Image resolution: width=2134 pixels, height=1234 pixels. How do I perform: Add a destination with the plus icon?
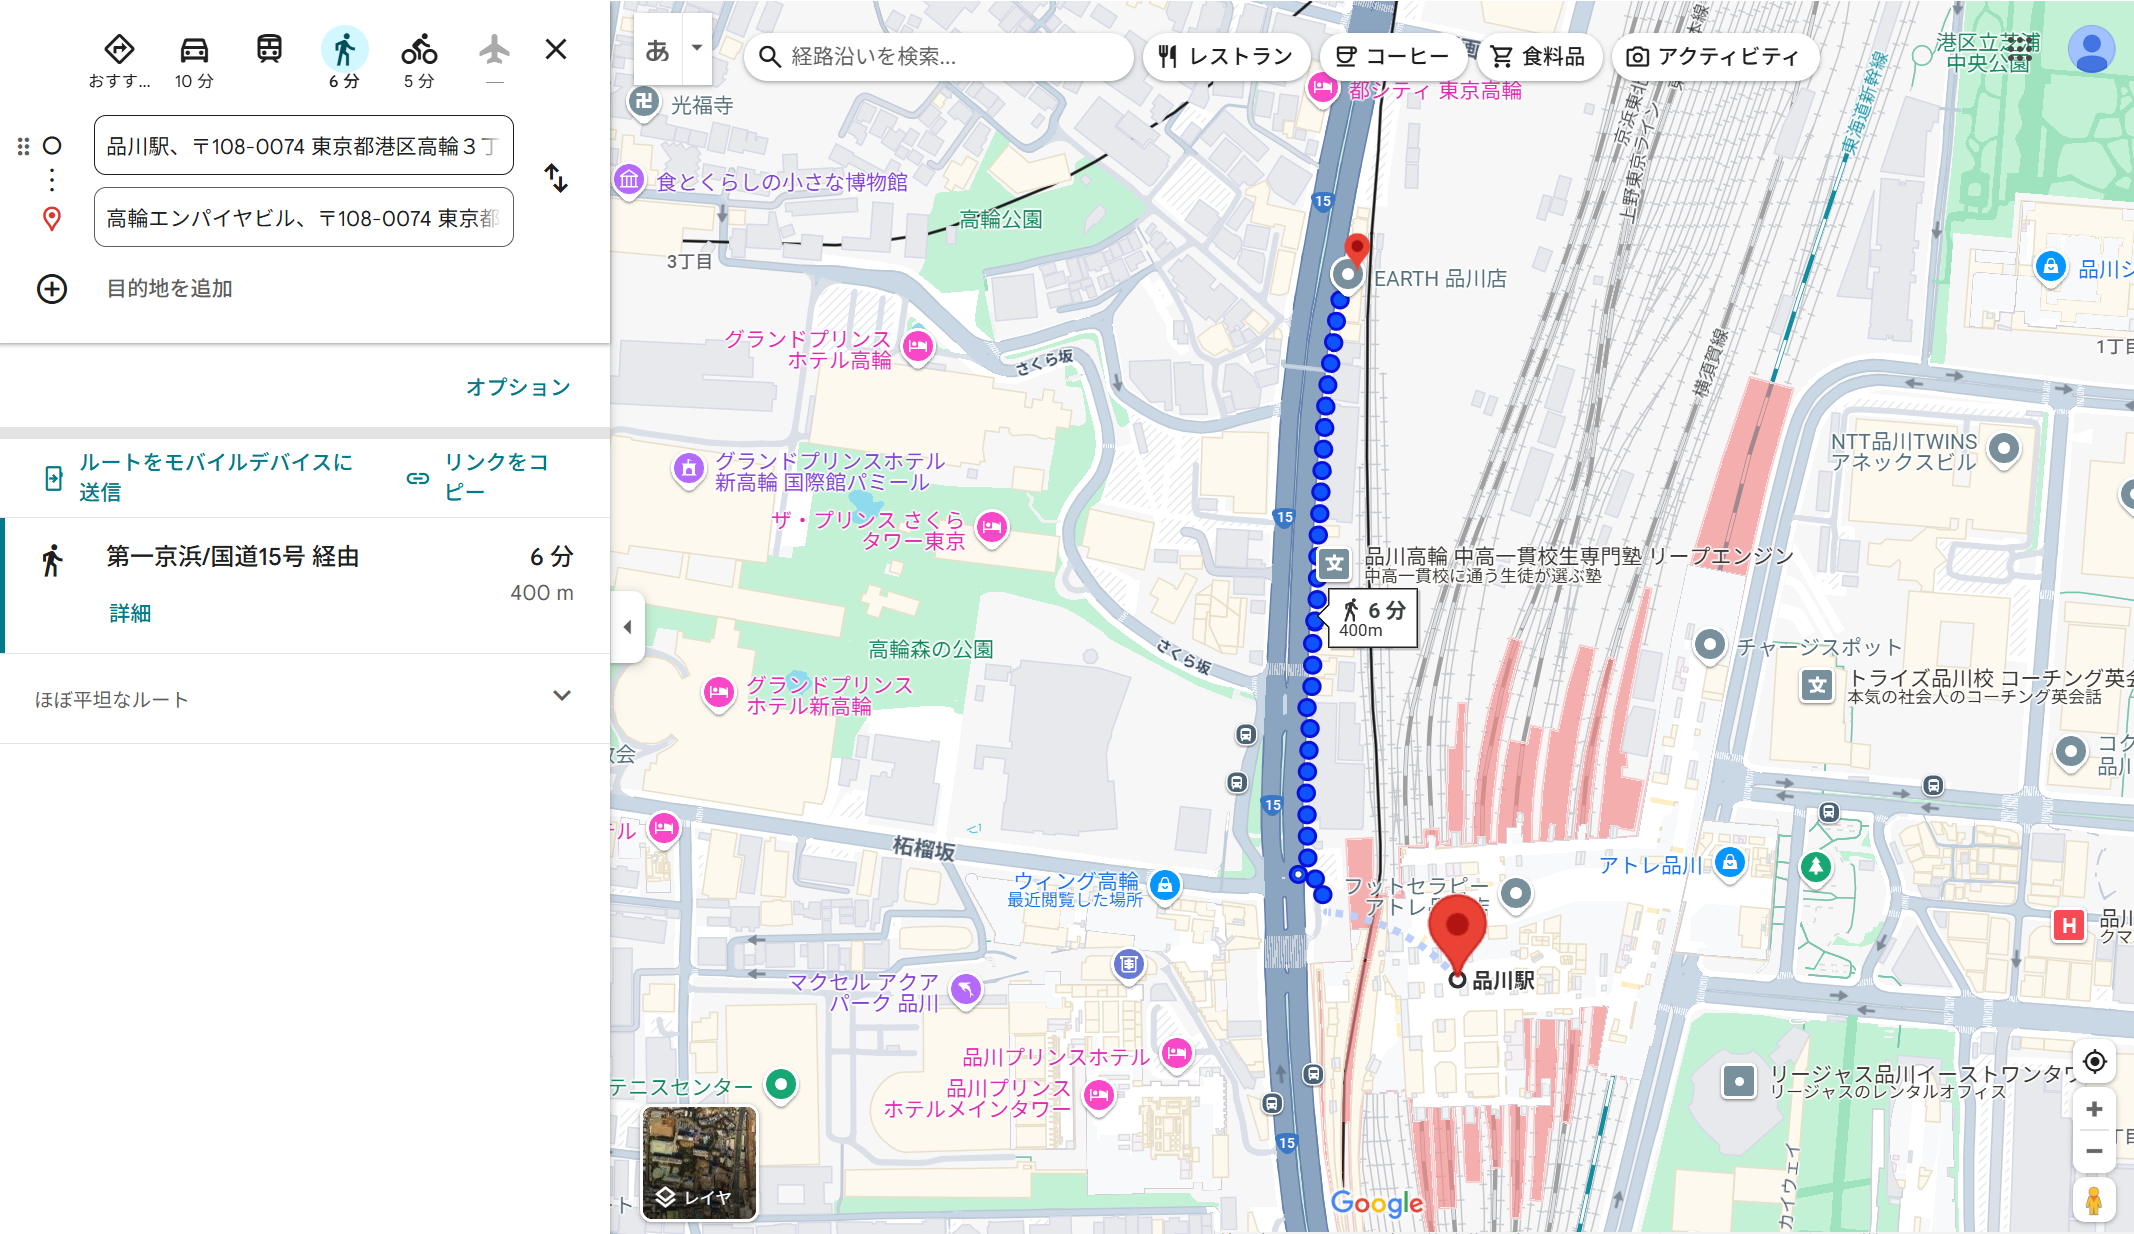tap(52, 289)
